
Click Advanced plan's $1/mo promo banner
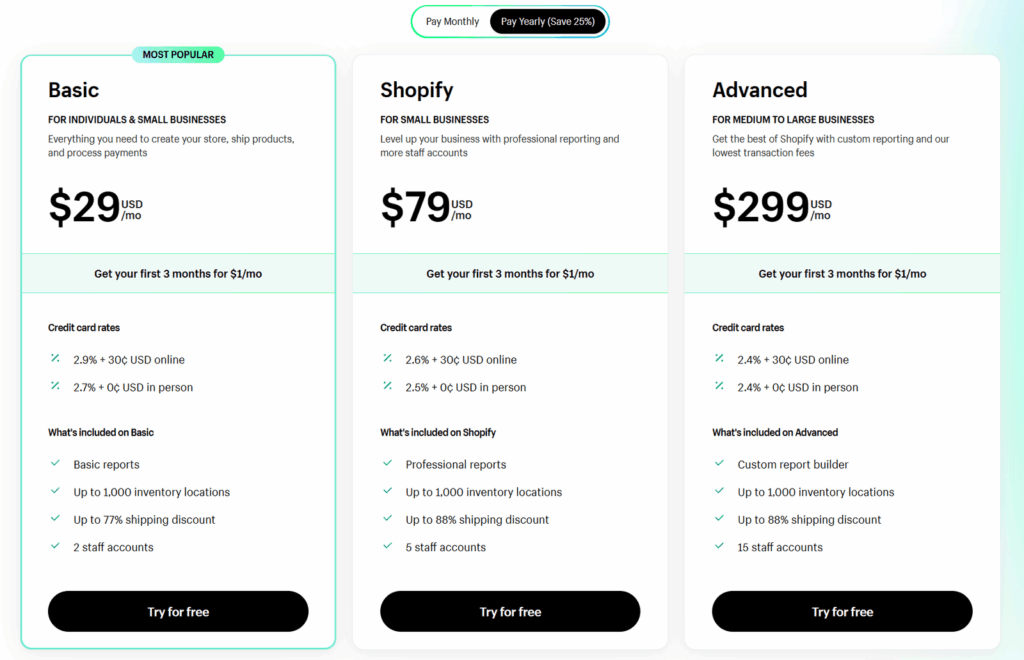842,273
